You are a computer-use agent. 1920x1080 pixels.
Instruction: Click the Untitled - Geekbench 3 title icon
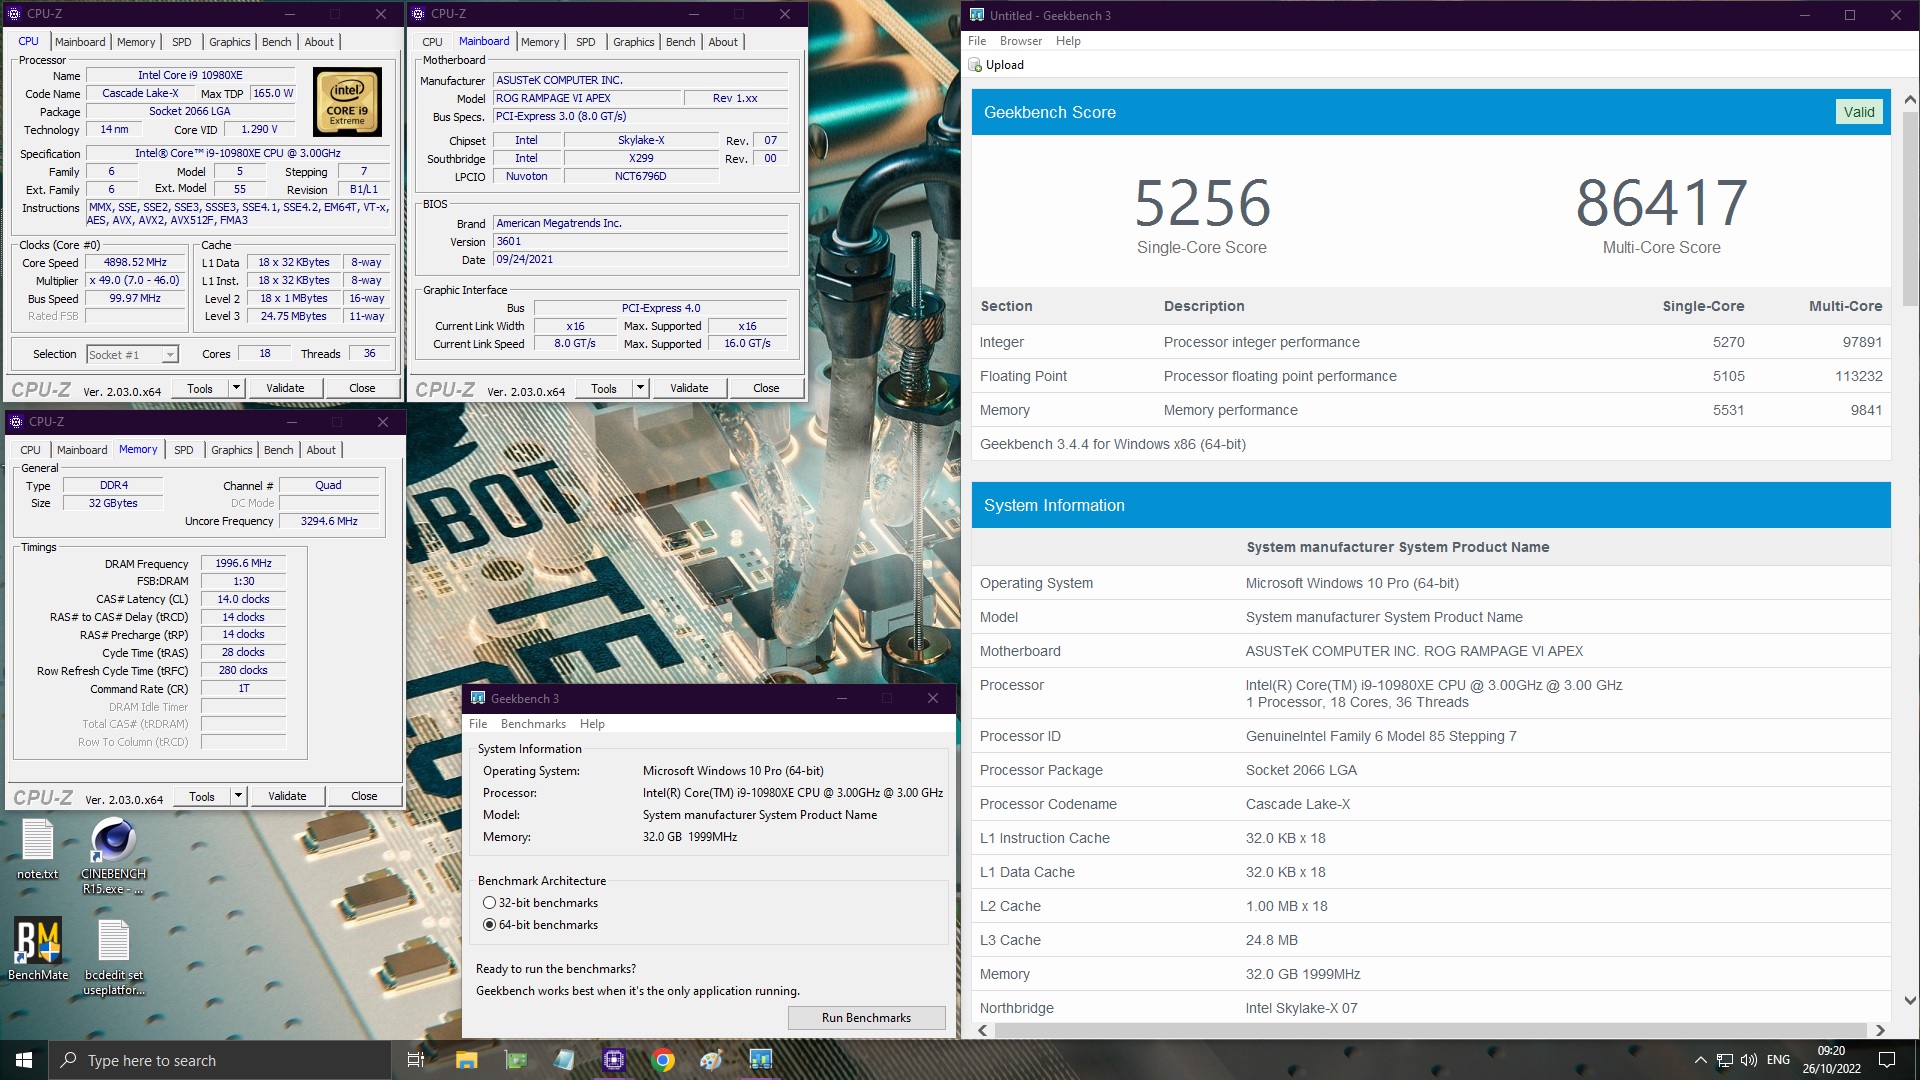[x=977, y=15]
